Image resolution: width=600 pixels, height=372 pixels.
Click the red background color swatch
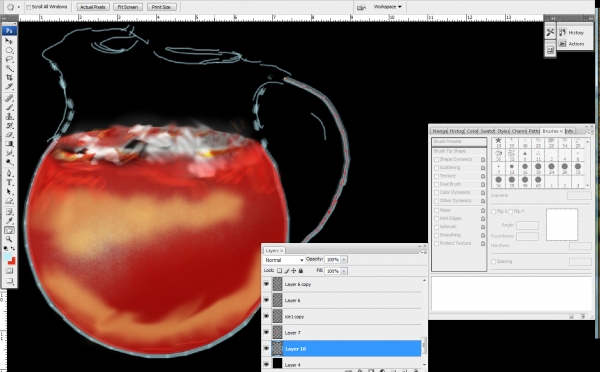[x=12, y=261]
